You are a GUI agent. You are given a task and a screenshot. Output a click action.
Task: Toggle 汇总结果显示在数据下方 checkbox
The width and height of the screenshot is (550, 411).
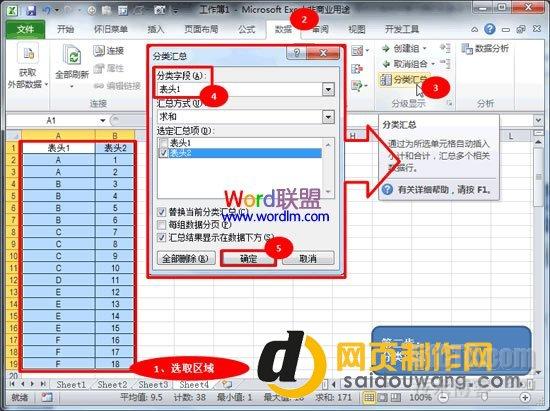[161, 237]
